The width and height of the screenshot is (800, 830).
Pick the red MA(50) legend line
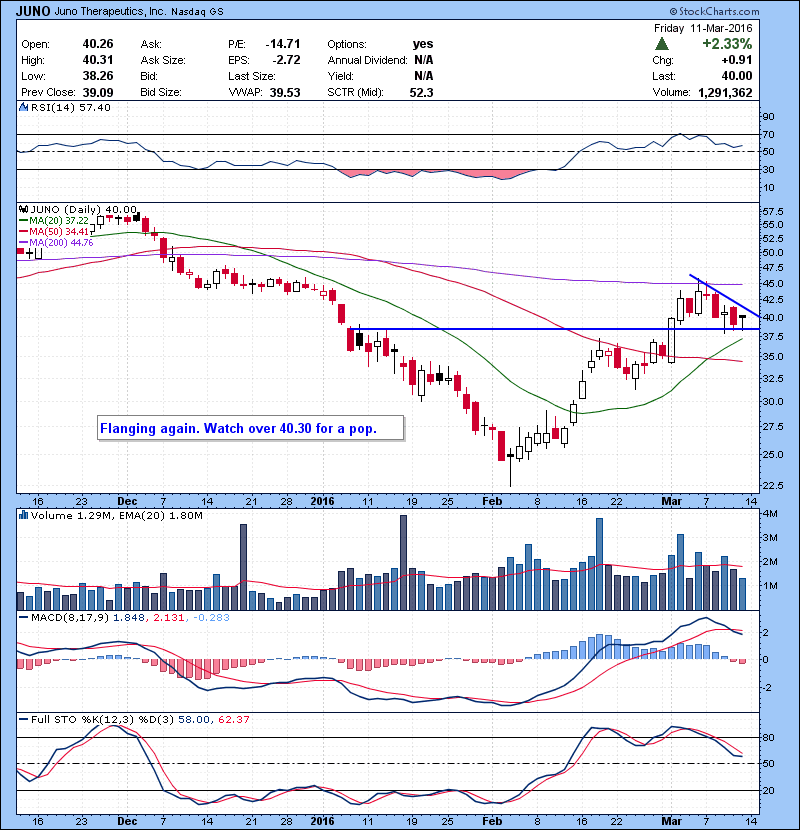(23, 232)
